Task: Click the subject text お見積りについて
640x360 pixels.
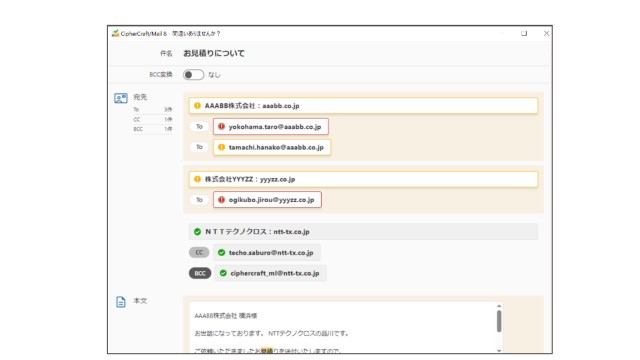Action: pyautogui.click(x=214, y=53)
